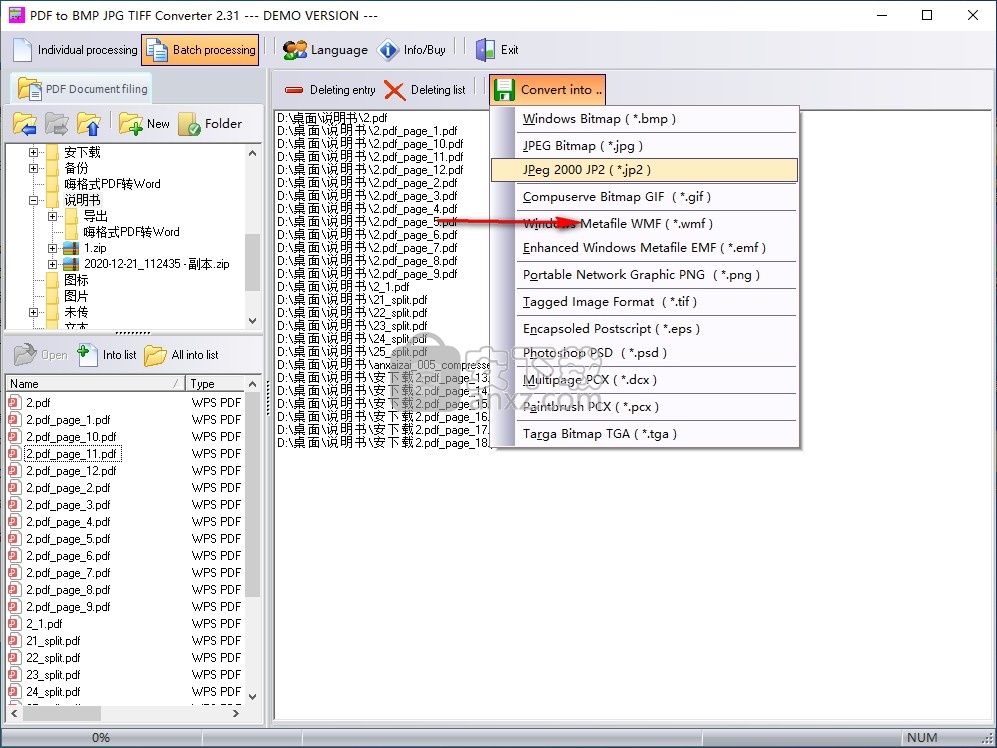Select 2.pdf_page_5.pdf in file list
Screen dimensions: 997x748
pos(68,539)
